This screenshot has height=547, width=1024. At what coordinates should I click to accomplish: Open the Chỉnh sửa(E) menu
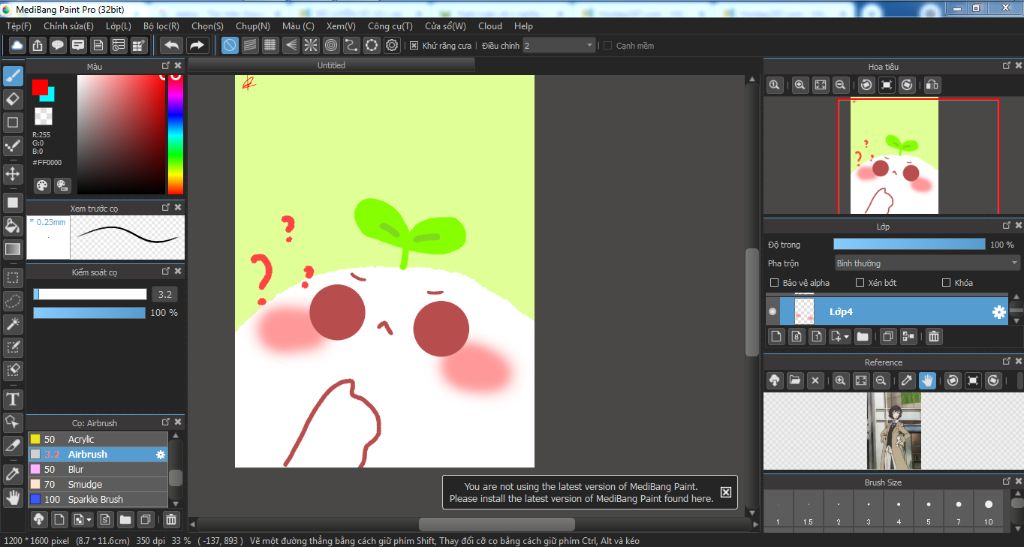point(69,26)
